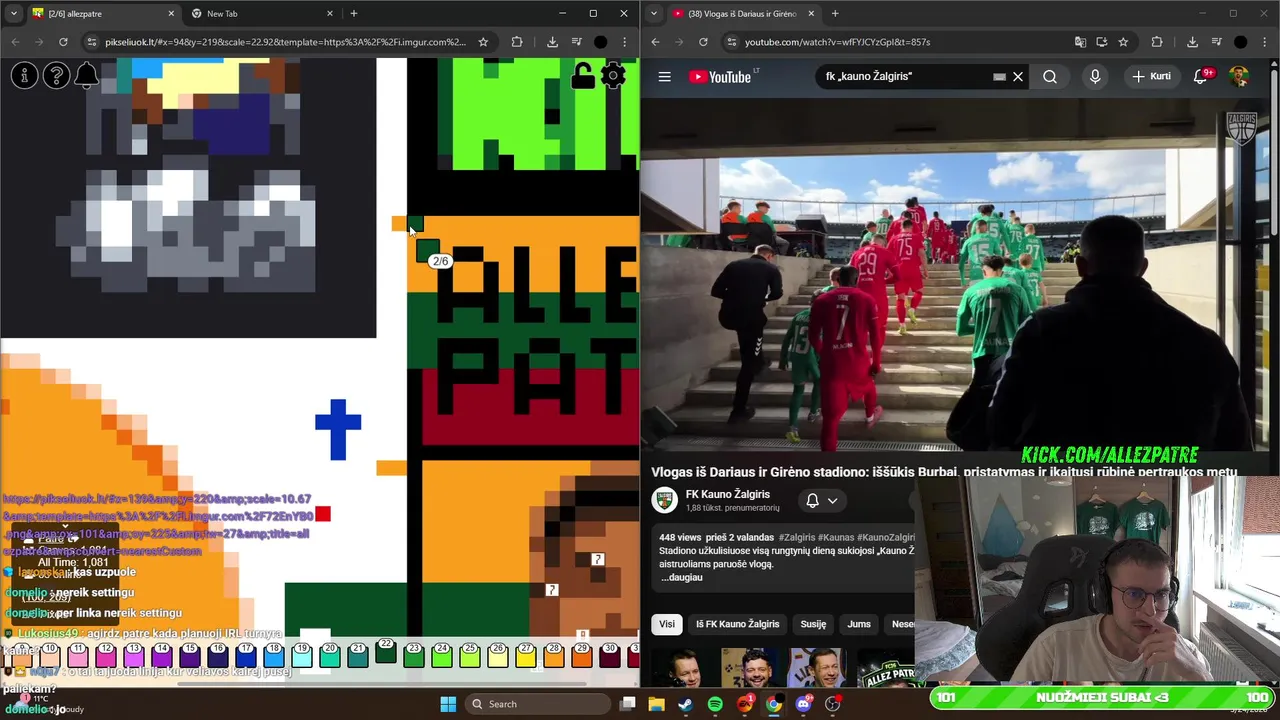Open media controls in the YouTube browser window
Screen dimensions: 1280x720
click(x=1216, y=42)
